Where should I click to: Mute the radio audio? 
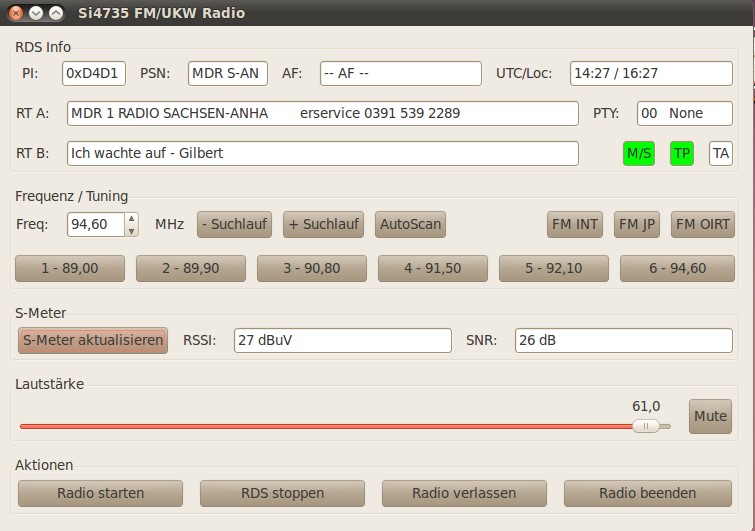pyautogui.click(x=710, y=416)
